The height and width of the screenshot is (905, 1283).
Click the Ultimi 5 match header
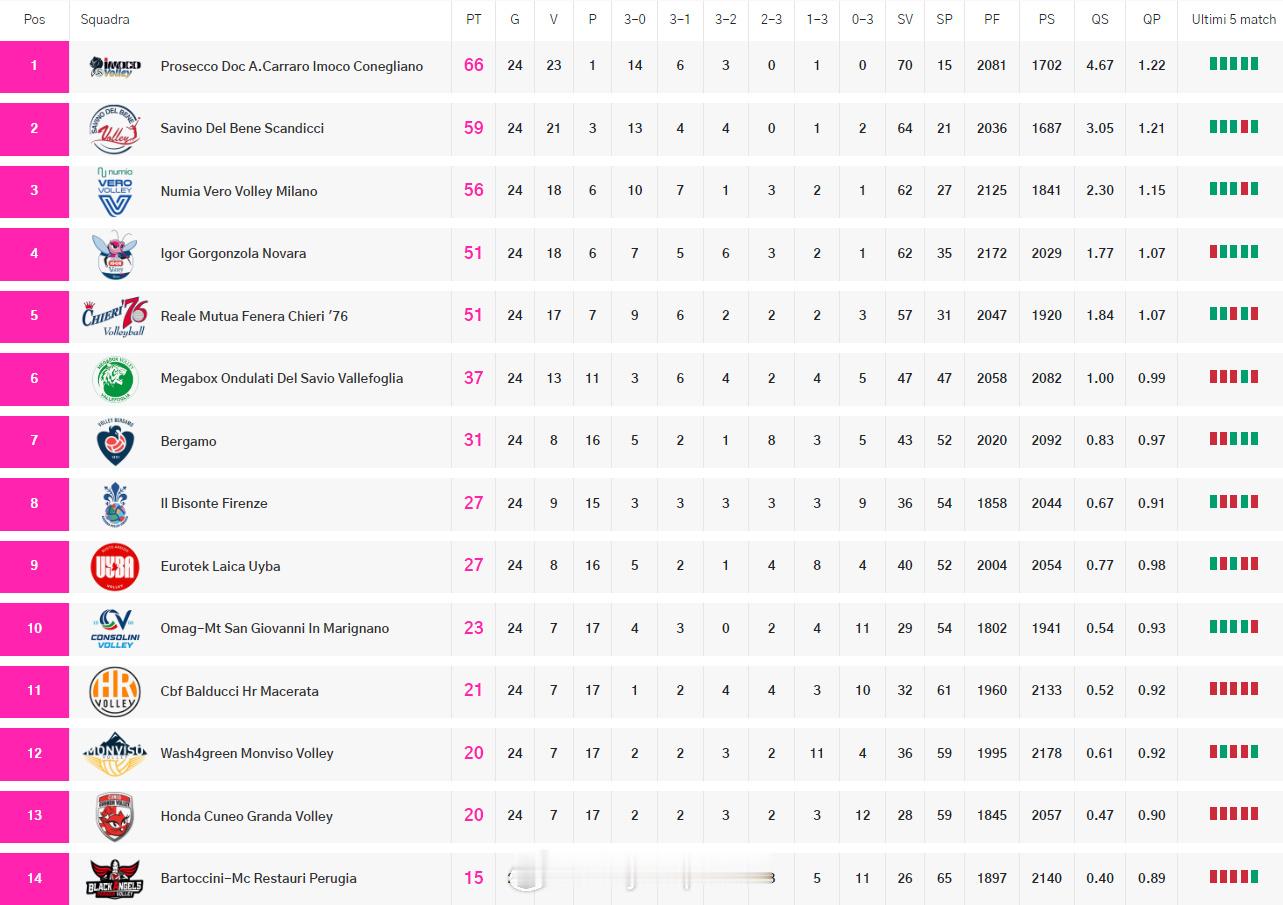click(1234, 19)
